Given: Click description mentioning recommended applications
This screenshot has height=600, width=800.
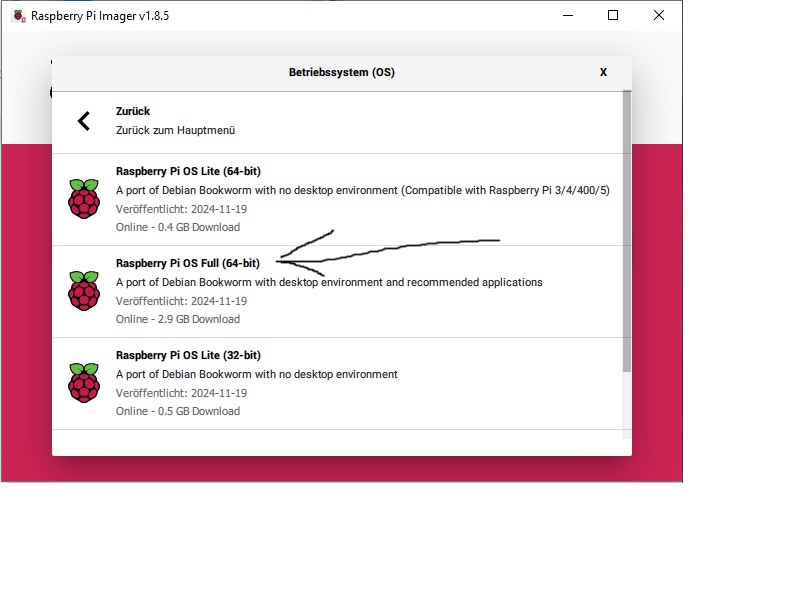Looking at the screenshot, I should coord(329,282).
